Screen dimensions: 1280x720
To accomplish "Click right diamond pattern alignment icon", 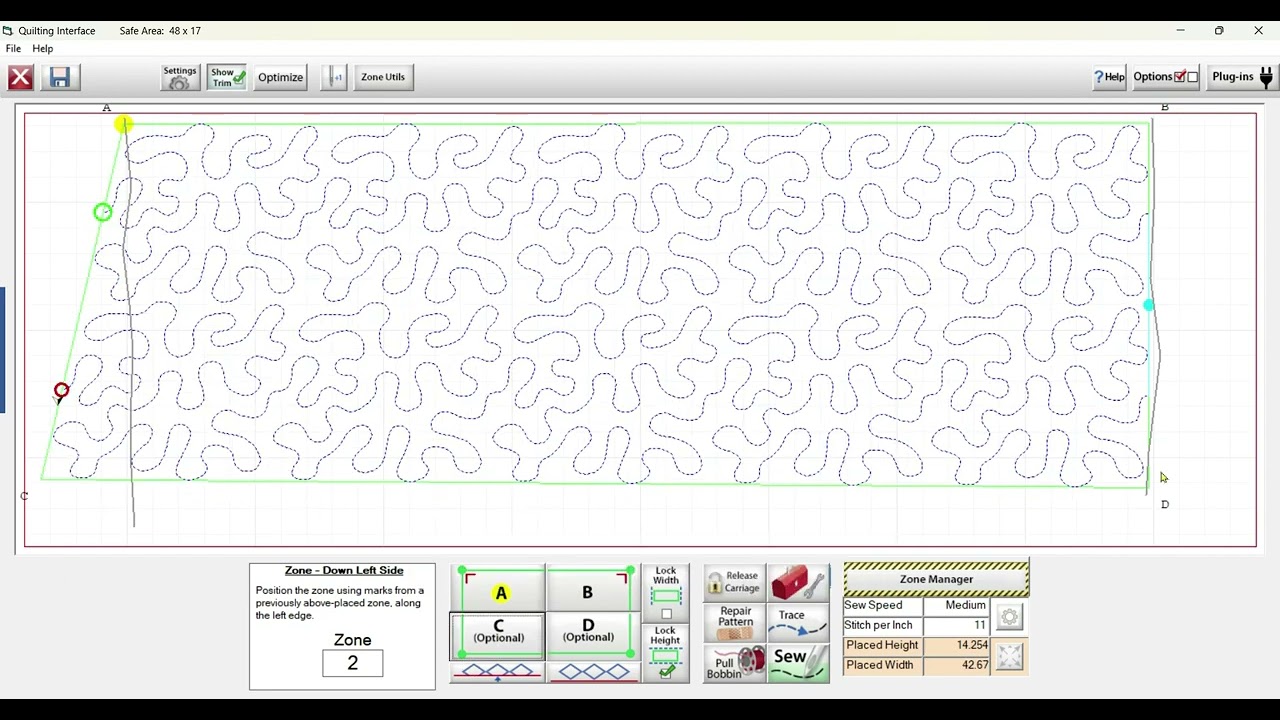I will [594, 672].
